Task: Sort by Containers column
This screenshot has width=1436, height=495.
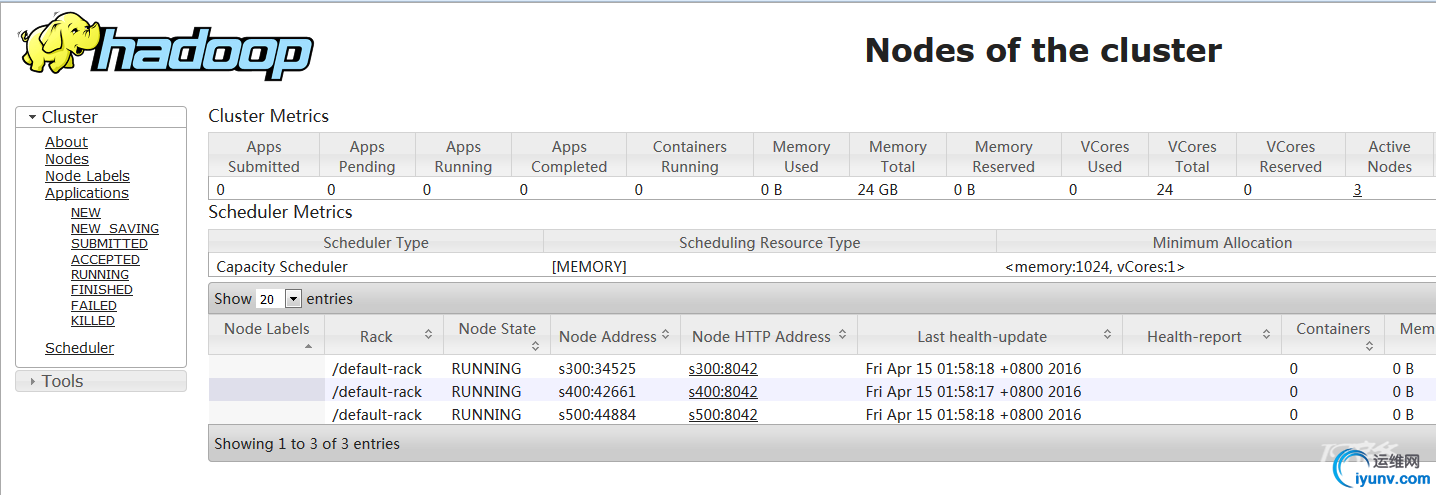Action: coord(1333,336)
